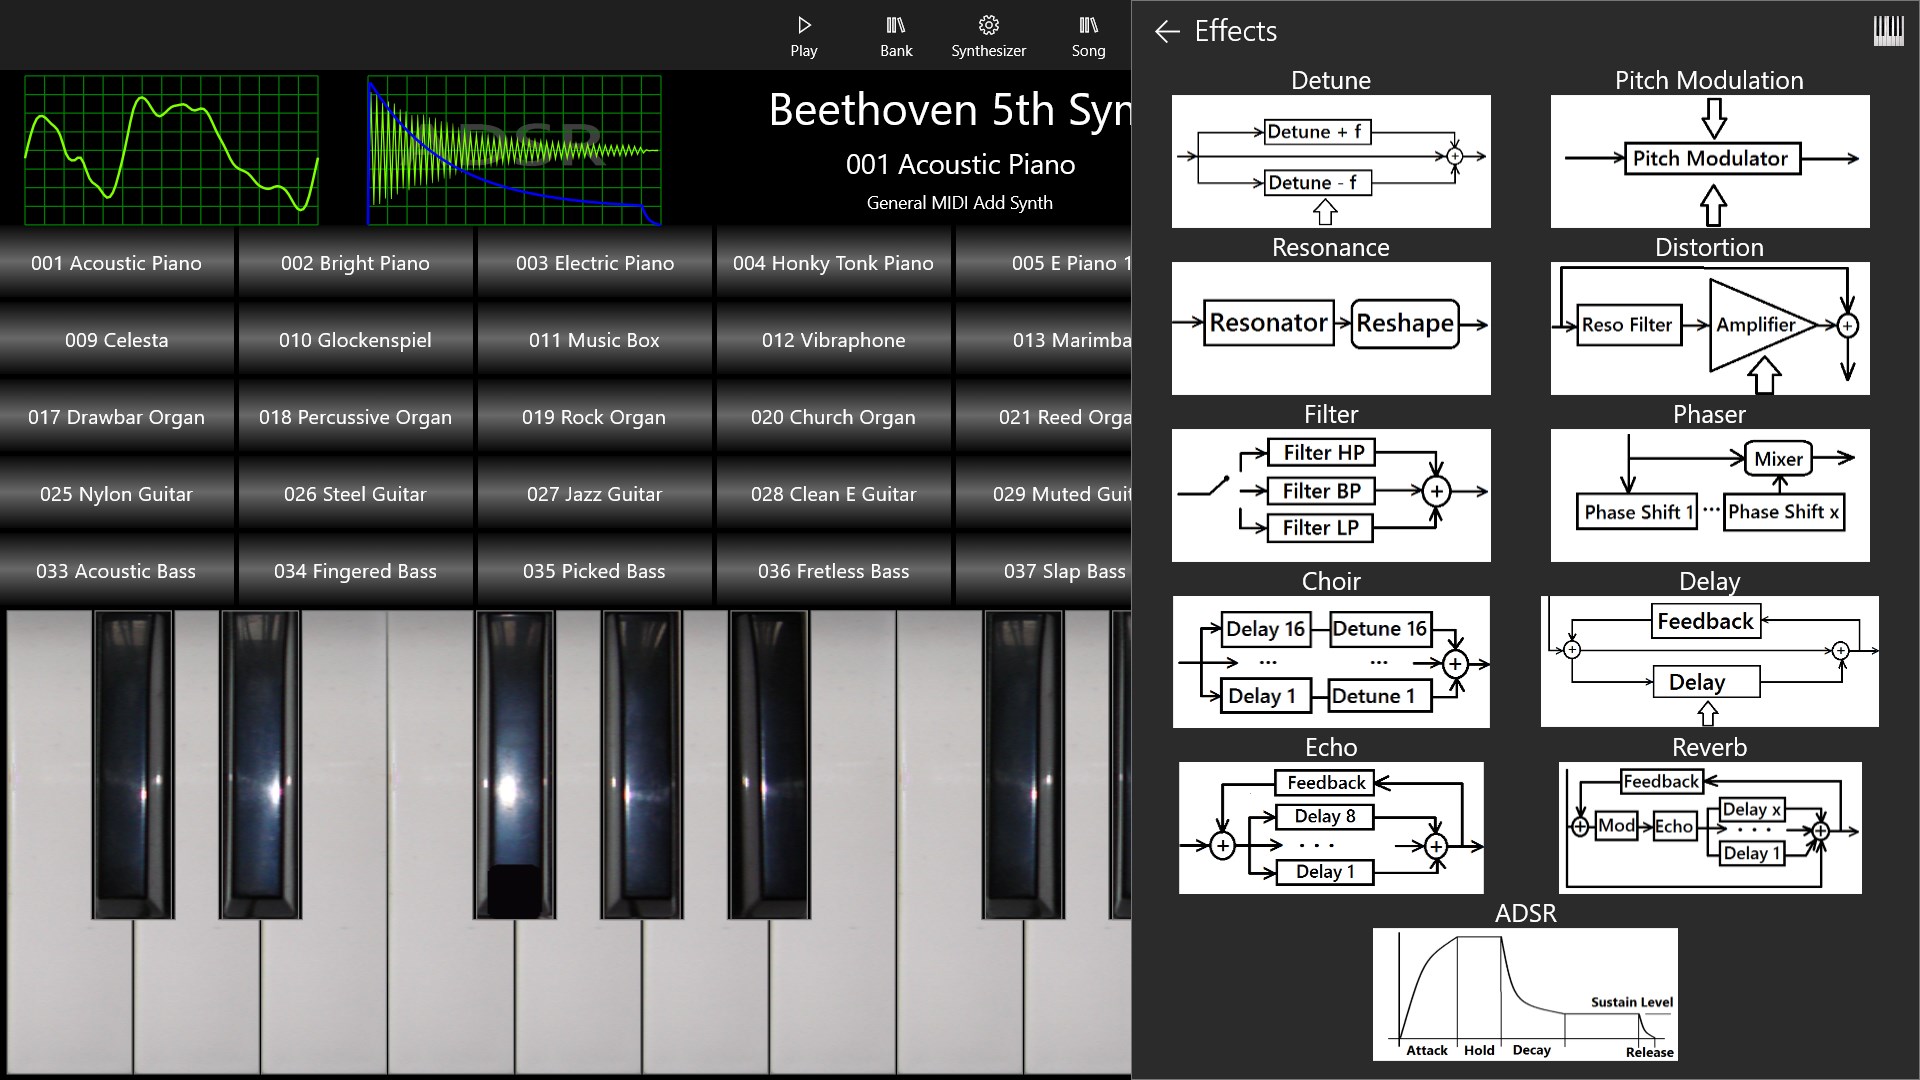
Task: Click the keyboard icon in the Effects panel
Action: coord(1889,31)
